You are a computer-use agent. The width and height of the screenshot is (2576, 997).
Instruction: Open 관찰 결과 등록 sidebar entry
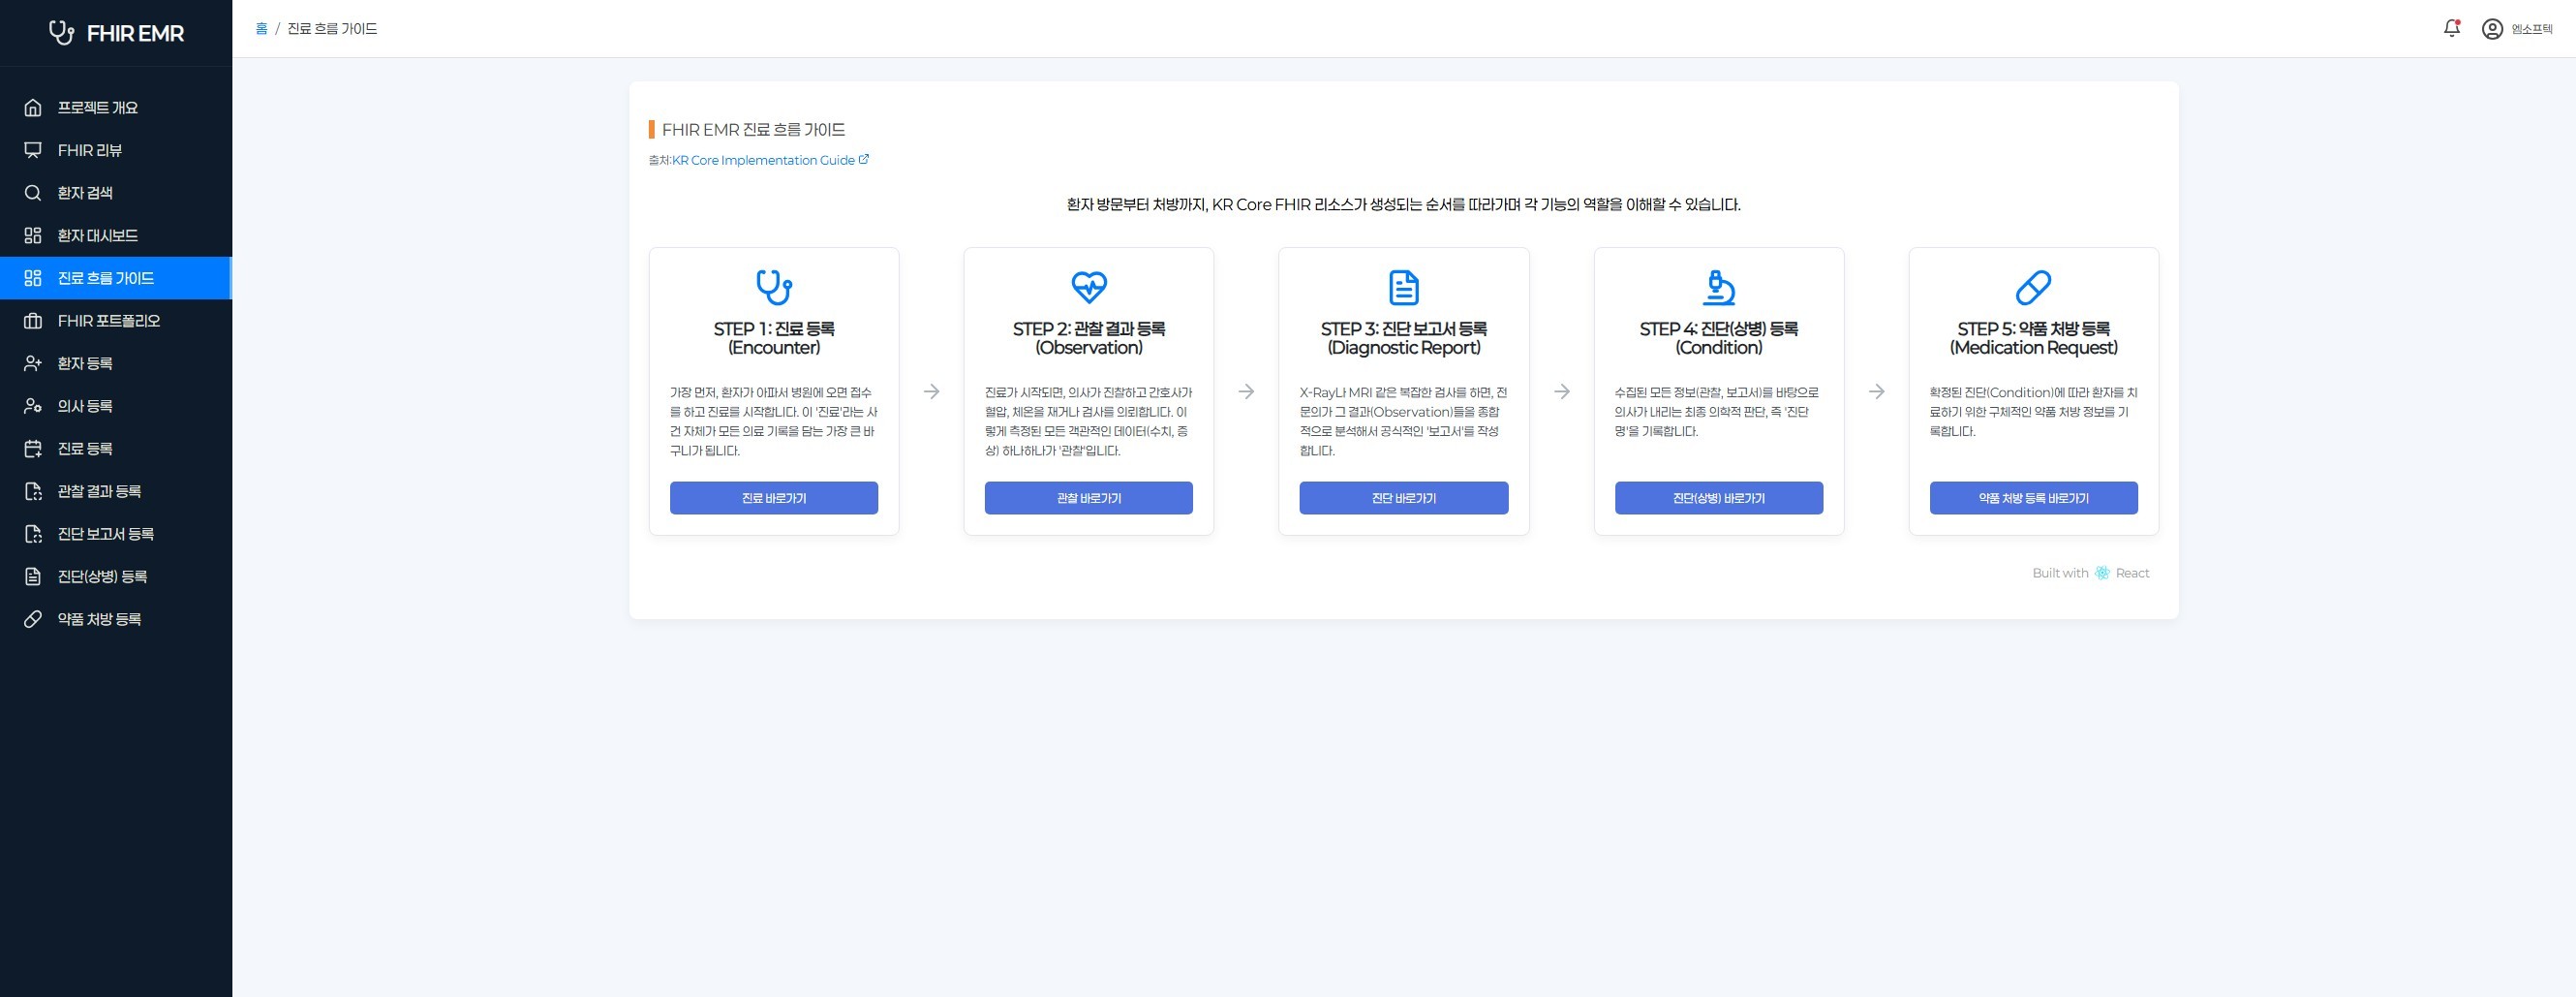point(116,491)
